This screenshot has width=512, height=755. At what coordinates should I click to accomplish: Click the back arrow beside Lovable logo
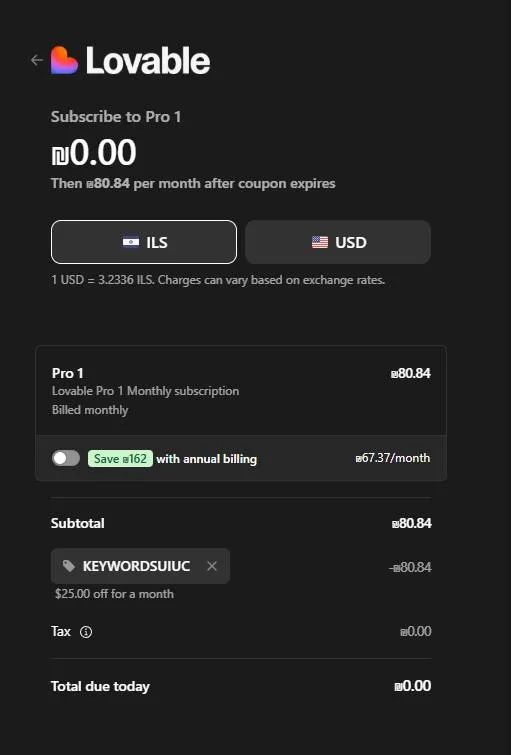[x=37, y=60]
